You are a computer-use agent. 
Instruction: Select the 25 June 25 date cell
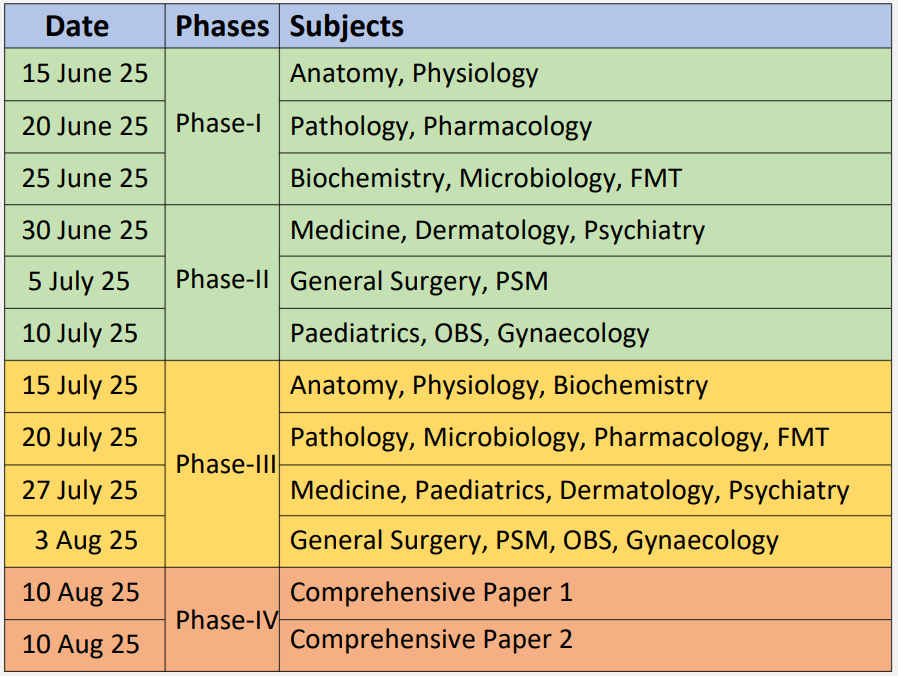pos(85,178)
